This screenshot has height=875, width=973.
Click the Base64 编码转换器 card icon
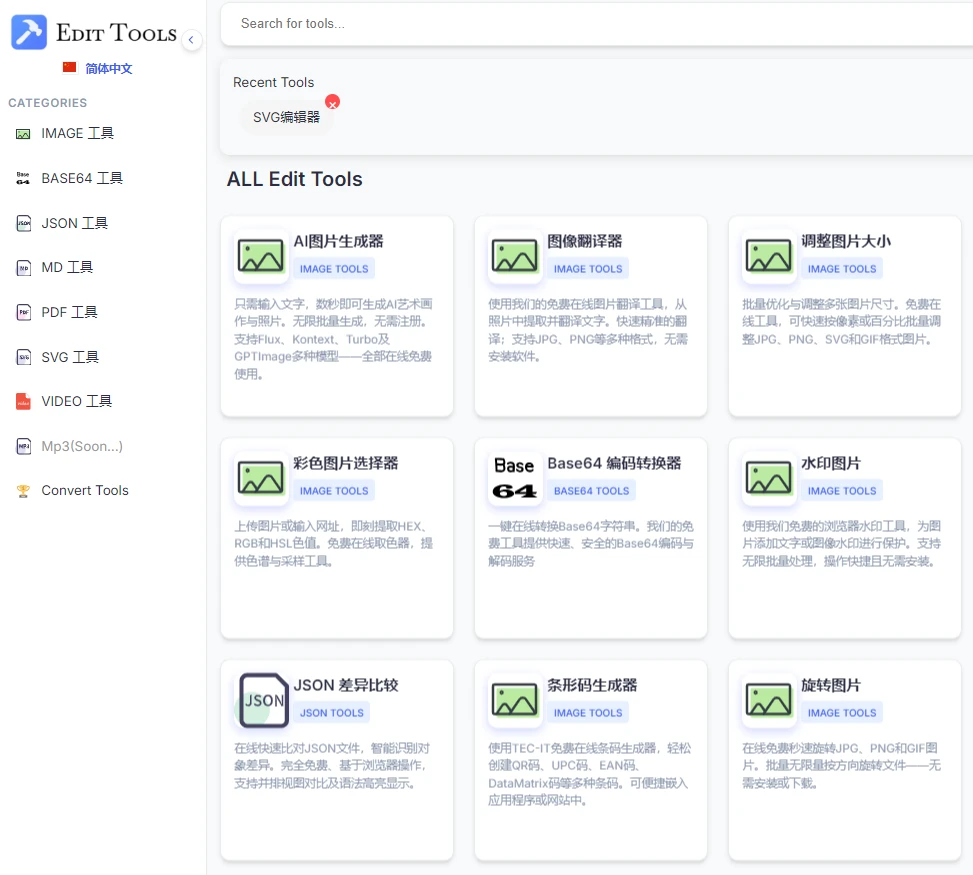tap(515, 478)
